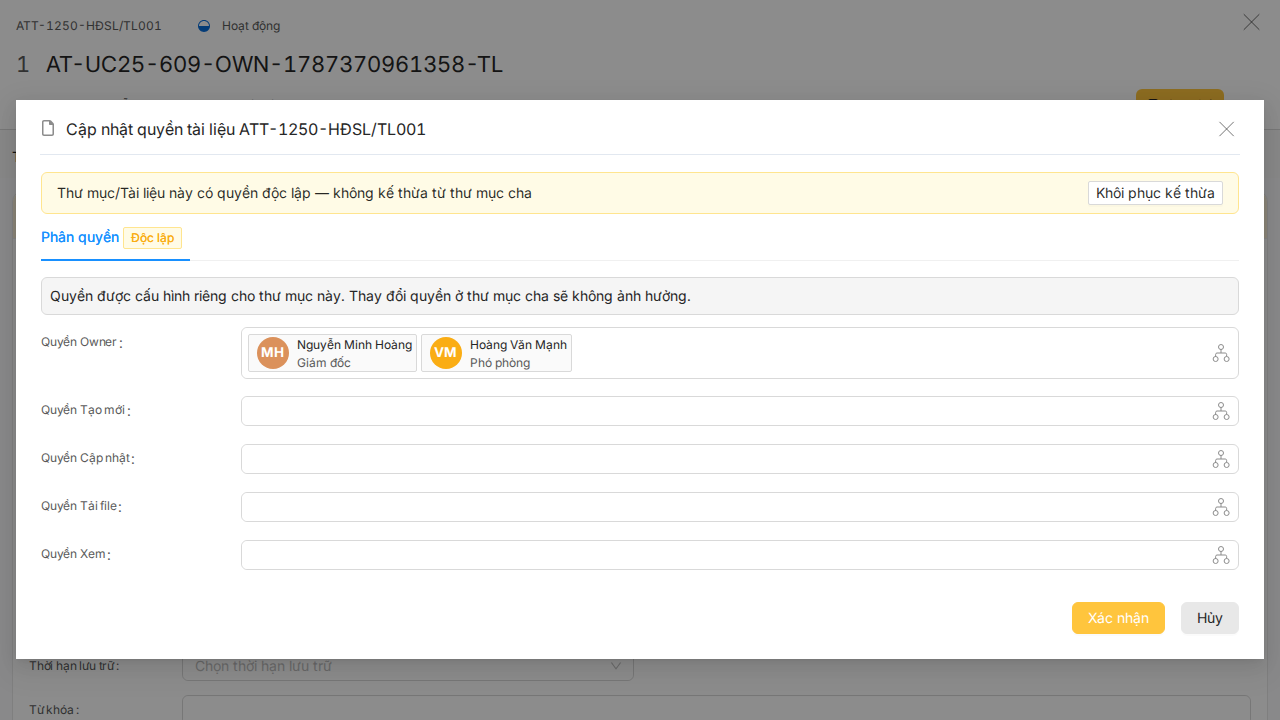Close the Cập nhật quyền tài liệu dialog
This screenshot has width=1280, height=720.
click(1227, 129)
